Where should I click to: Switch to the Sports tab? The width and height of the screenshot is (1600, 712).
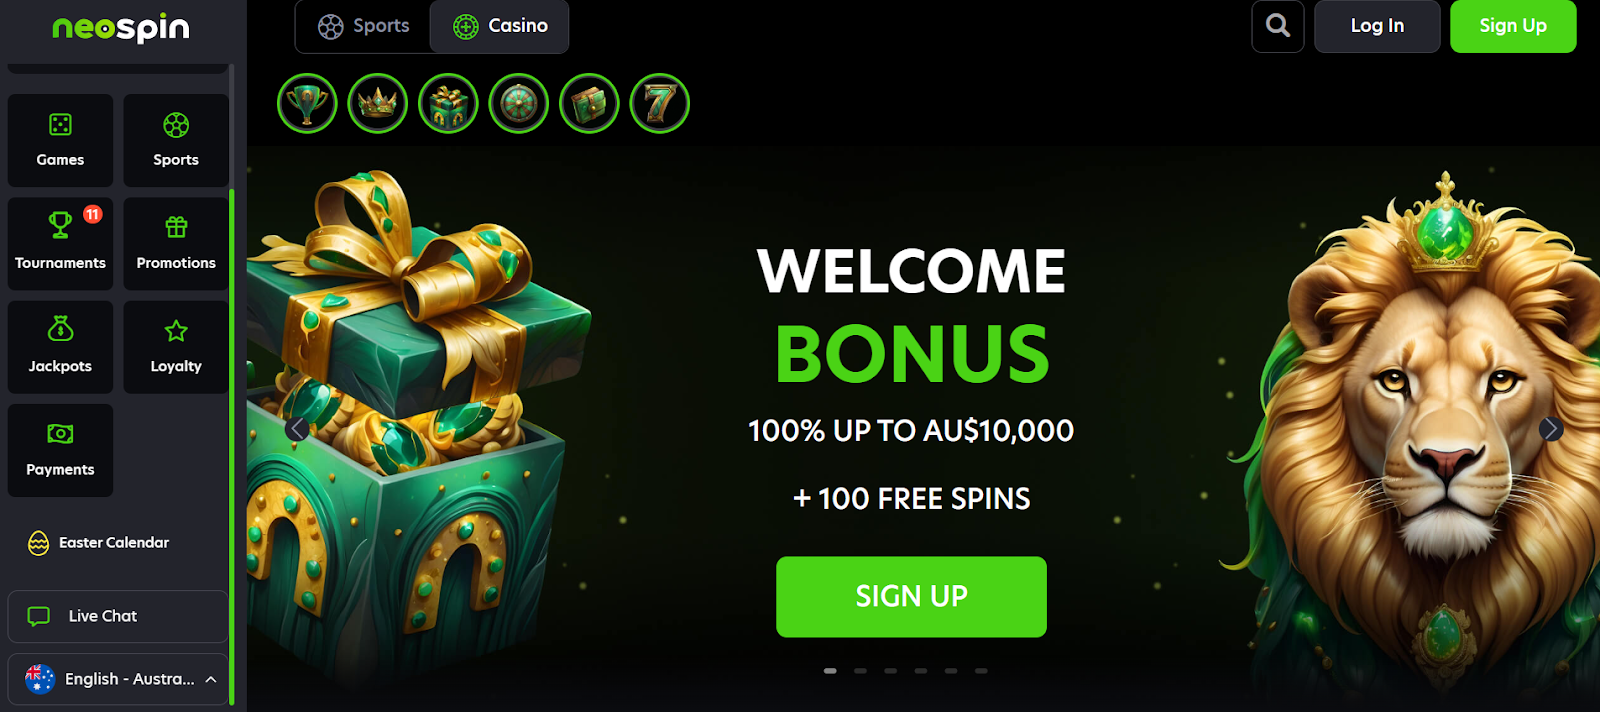click(363, 26)
